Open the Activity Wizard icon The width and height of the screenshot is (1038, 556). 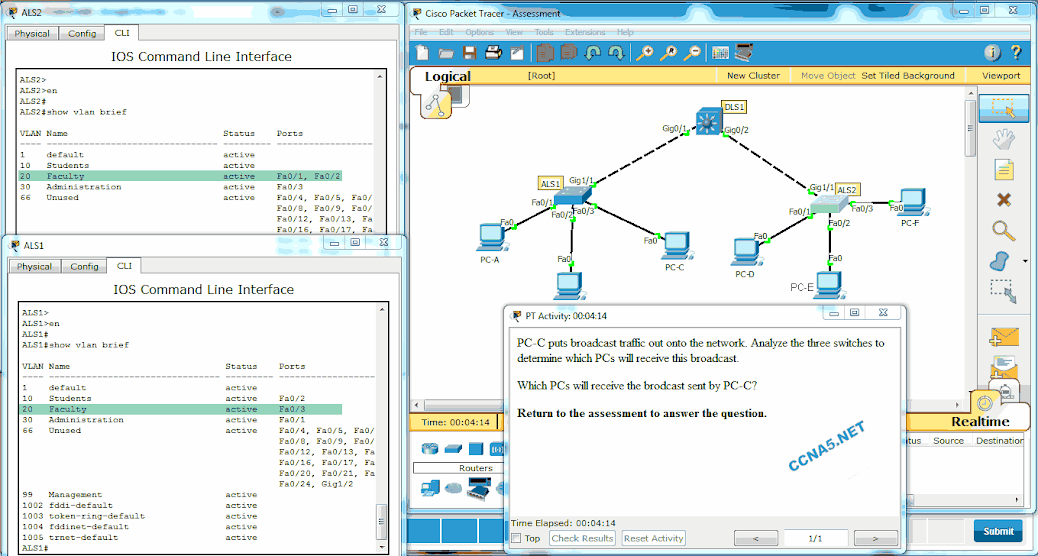click(517, 53)
